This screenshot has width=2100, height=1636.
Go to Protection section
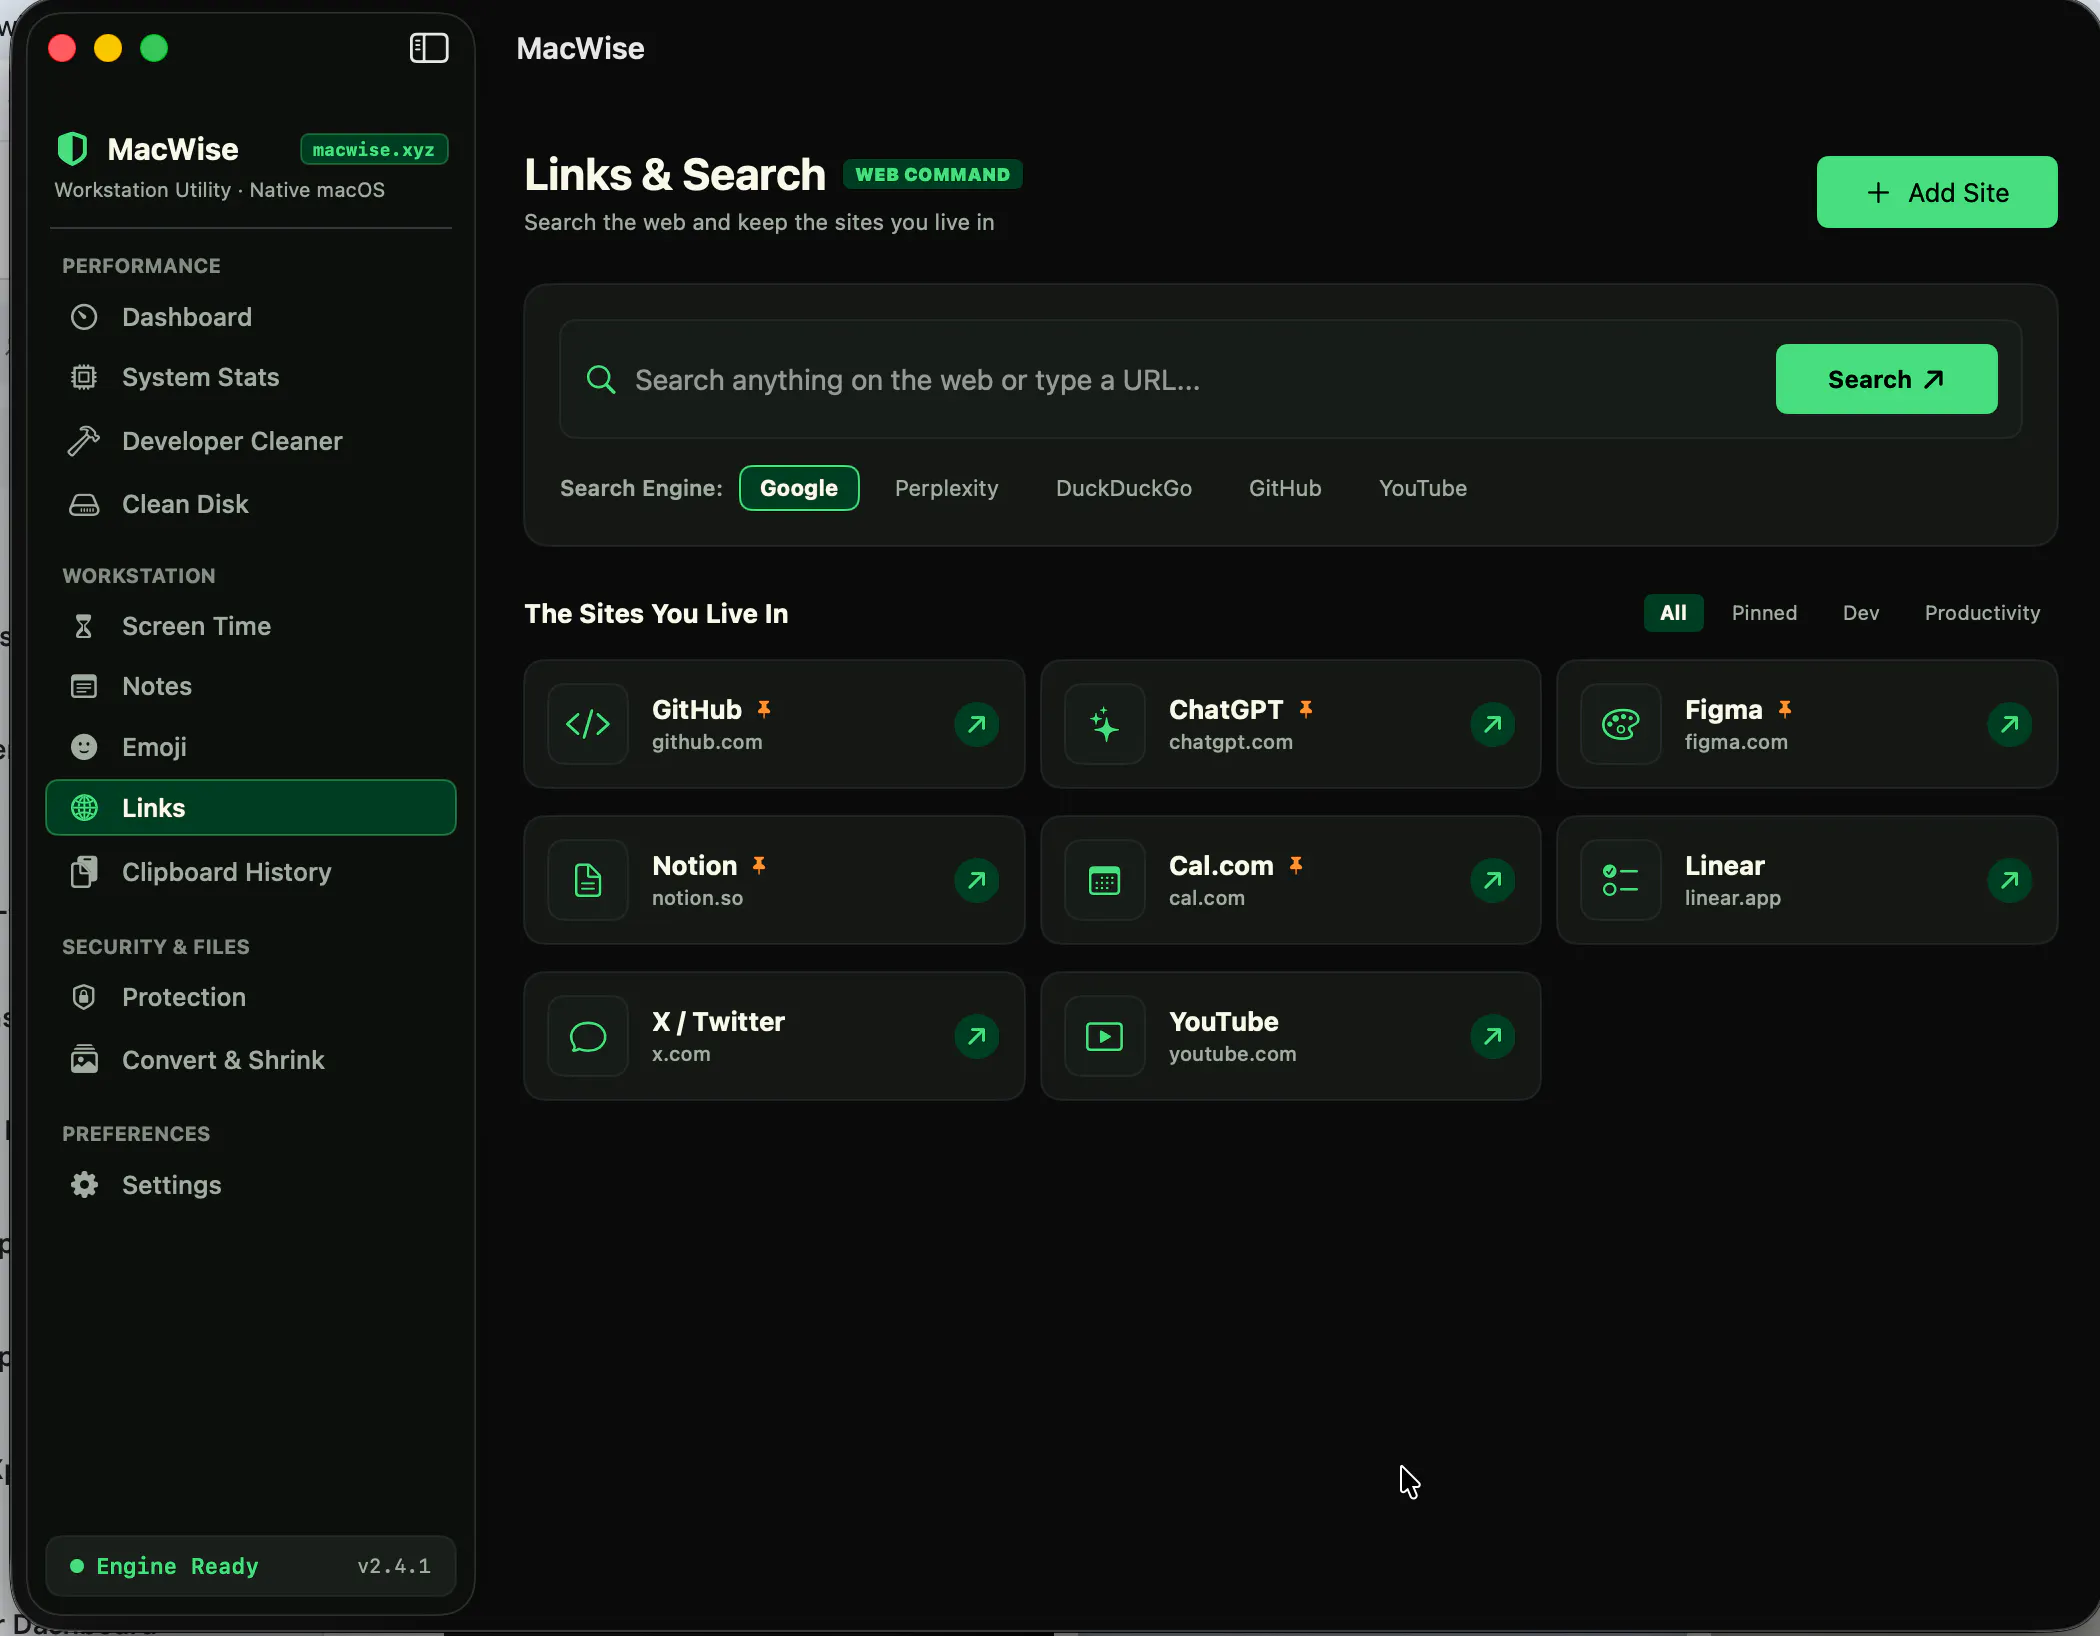click(x=251, y=997)
